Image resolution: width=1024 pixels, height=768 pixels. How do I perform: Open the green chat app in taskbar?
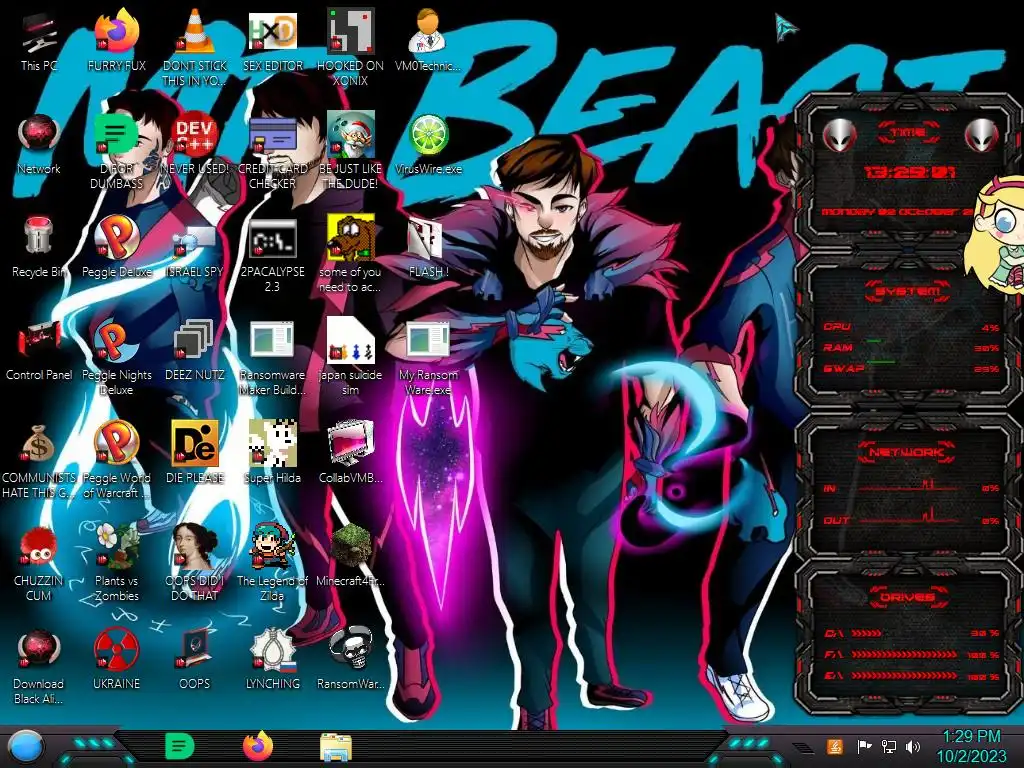pyautogui.click(x=180, y=746)
